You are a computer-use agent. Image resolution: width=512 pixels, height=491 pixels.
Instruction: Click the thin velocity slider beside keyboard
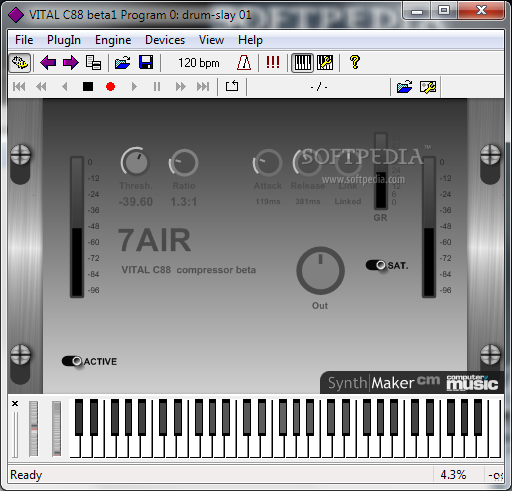pyautogui.click(x=15, y=434)
